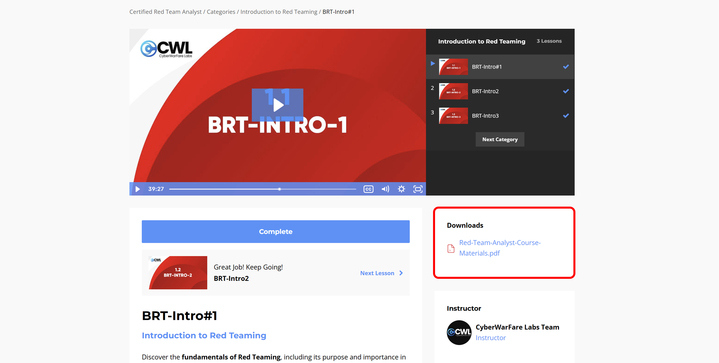Click CyberWarFare Labs Team instructor avatar

click(x=459, y=332)
